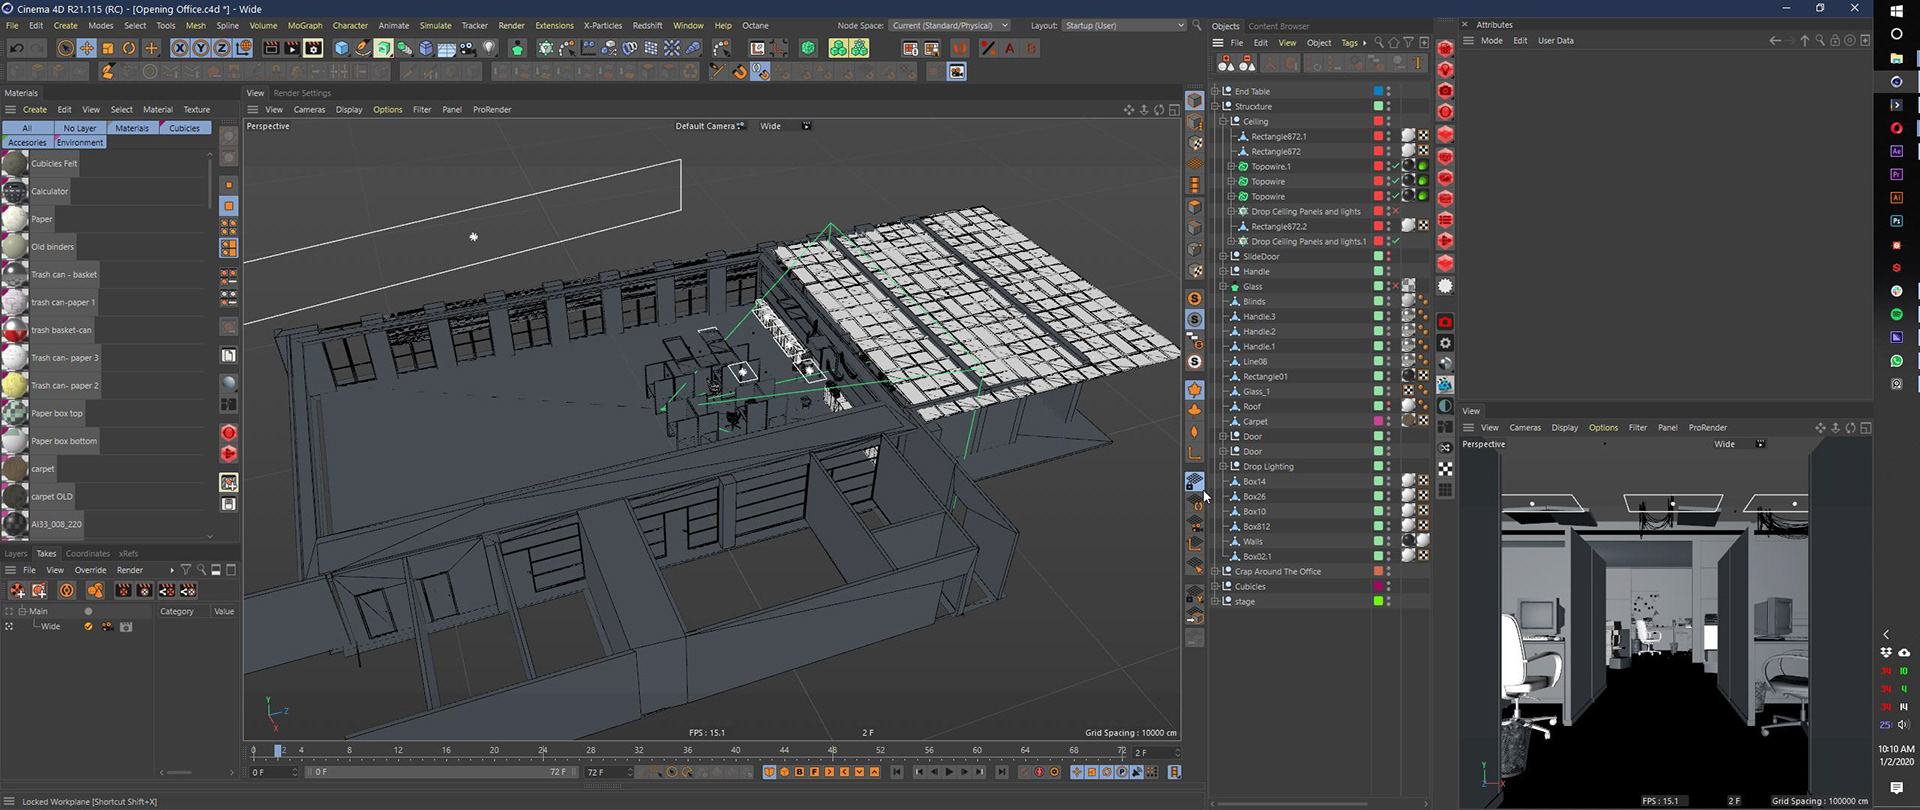Activate the Rotate tool
This screenshot has width=1920, height=810.
129,48
